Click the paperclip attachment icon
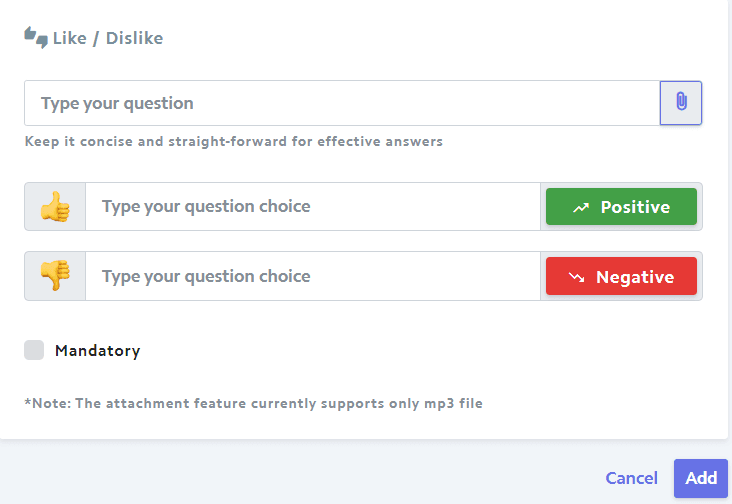The image size is (732, 504). point(681,103)
